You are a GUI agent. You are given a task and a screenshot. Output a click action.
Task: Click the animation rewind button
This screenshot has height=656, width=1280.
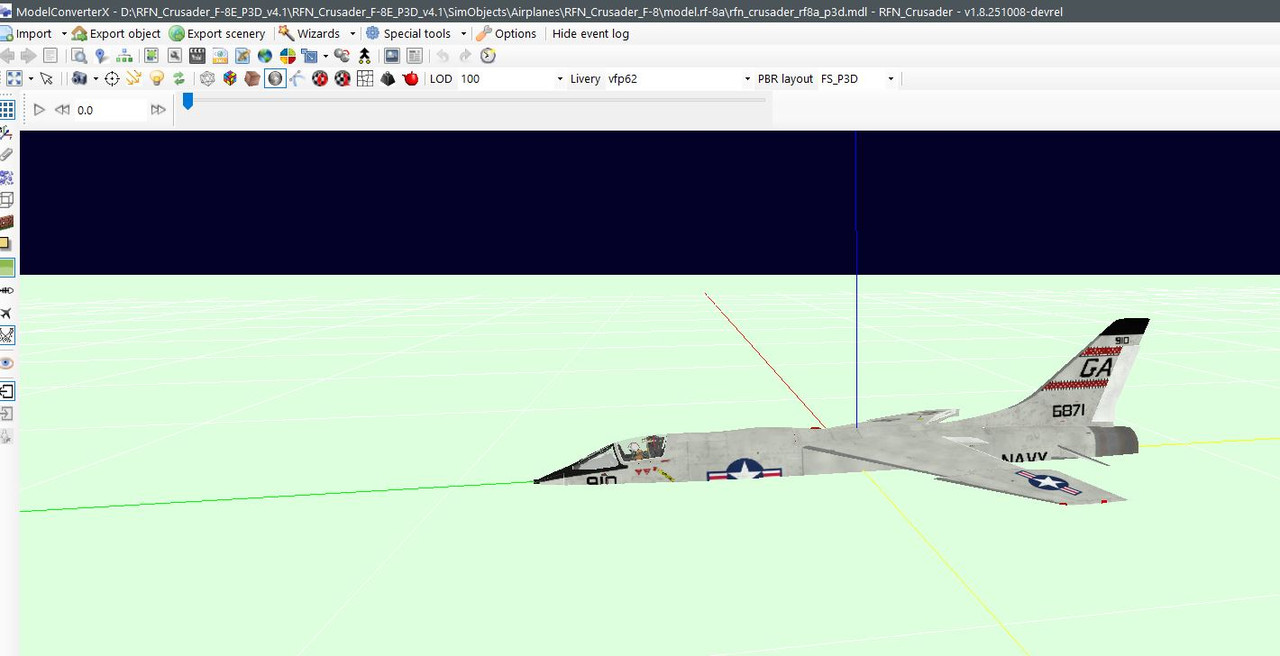click(x=62, y=110)
